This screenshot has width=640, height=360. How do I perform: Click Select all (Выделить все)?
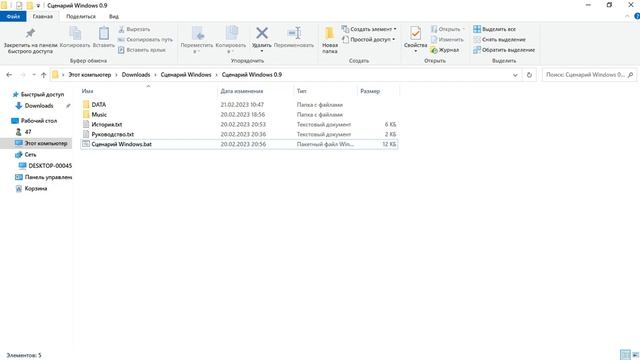tap(494, 29)
